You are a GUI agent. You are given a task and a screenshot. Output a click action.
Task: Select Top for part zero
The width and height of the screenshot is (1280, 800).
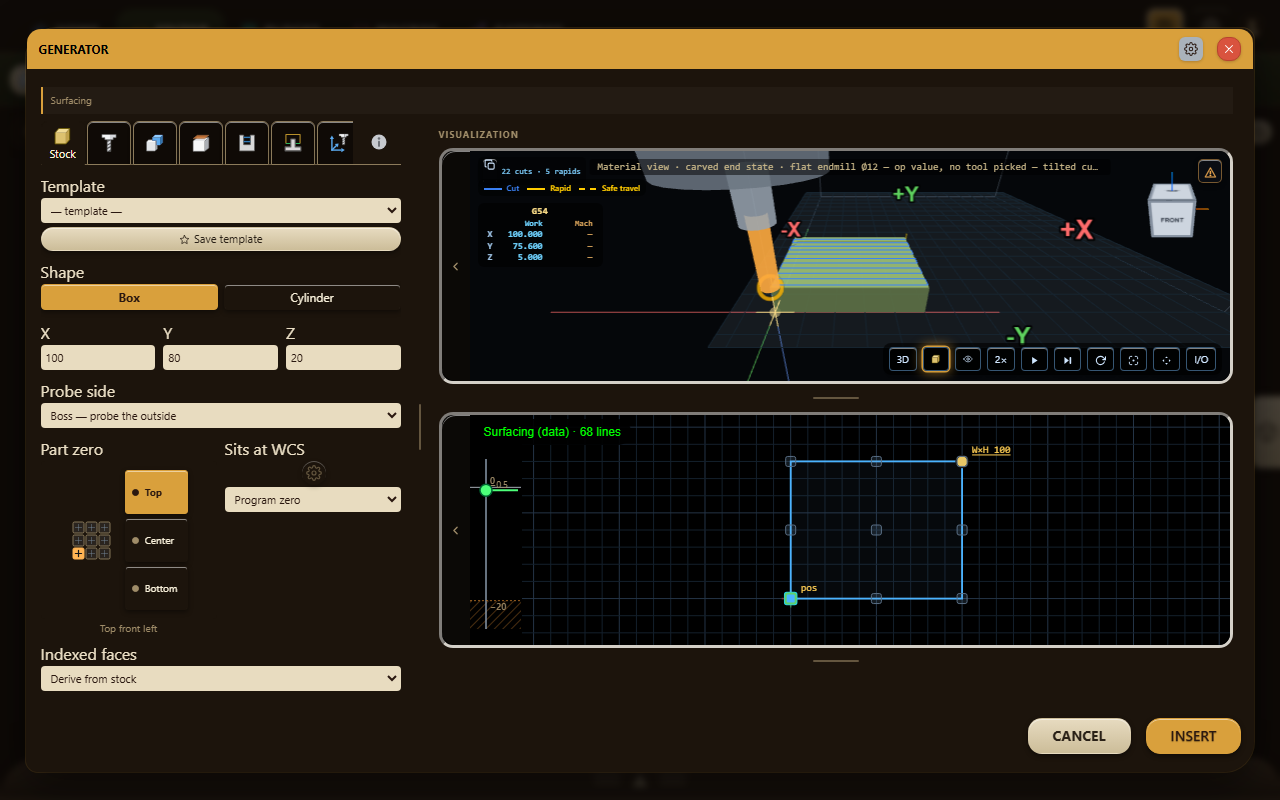click(x=156, y=492)
